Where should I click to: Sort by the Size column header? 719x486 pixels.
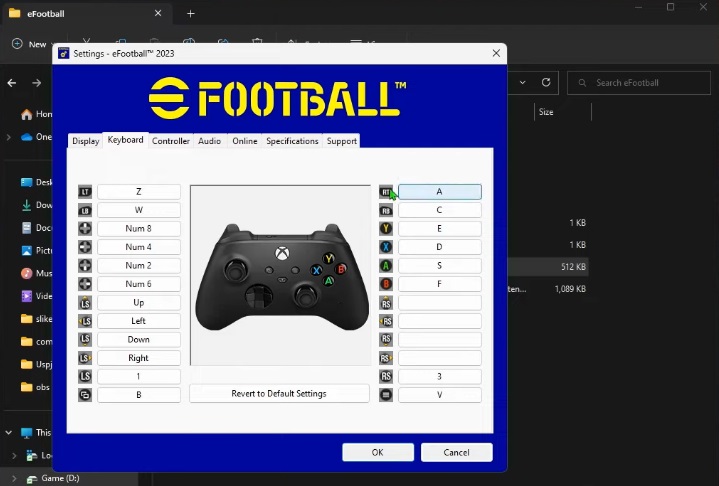pos(546,112)
